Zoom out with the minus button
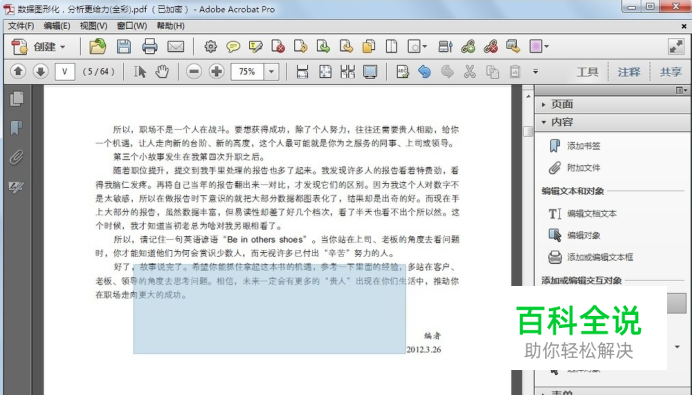 tap(194, 71)
